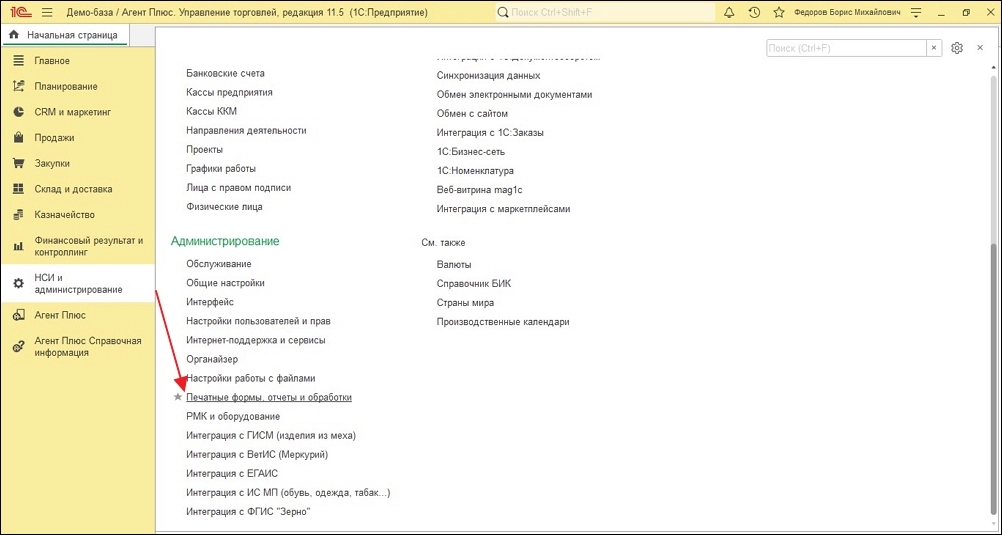The image size is (1002, 535).
Task: Open notifications bell icon
Action: coord(729,13)
